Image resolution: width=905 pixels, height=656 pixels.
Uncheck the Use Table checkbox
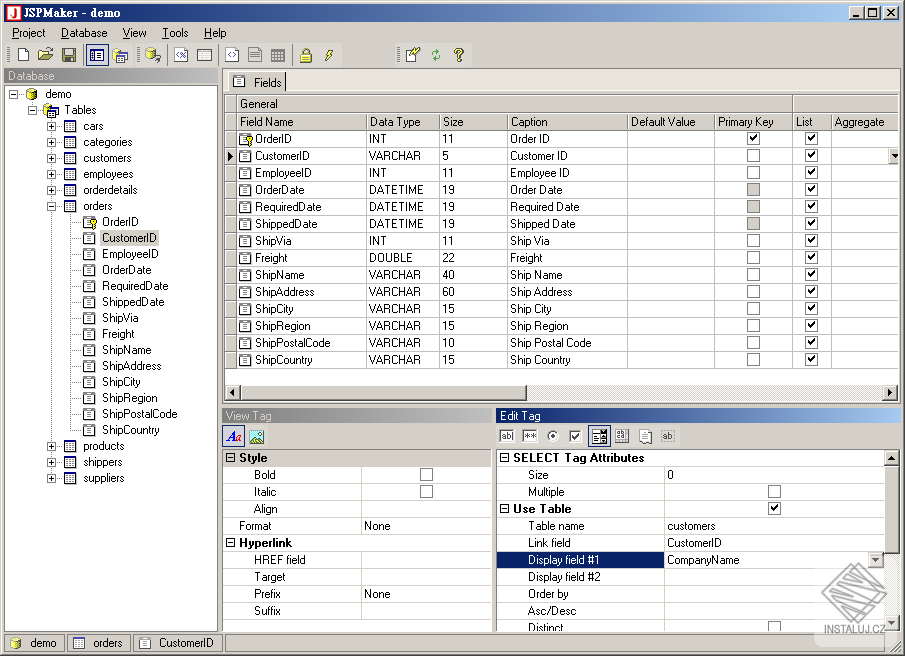774,509
